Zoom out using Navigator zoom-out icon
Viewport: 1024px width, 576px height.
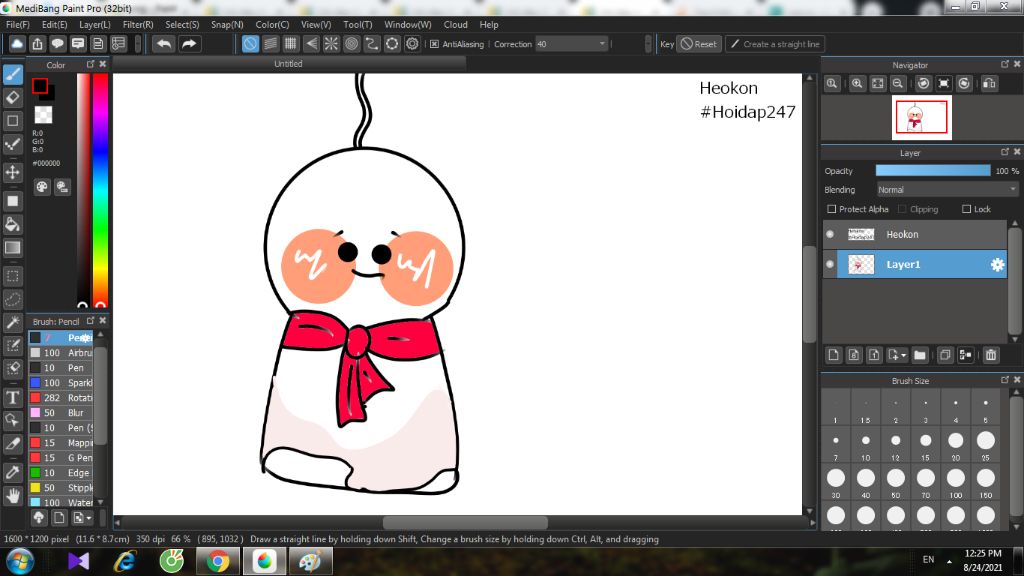[898, 84]
